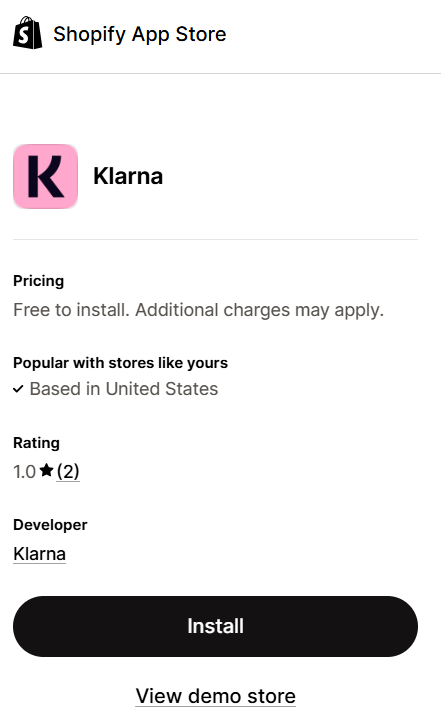Click the Additional charges may apply text
The width and height of the screenshot is (441, 717).
click(259, 310)
